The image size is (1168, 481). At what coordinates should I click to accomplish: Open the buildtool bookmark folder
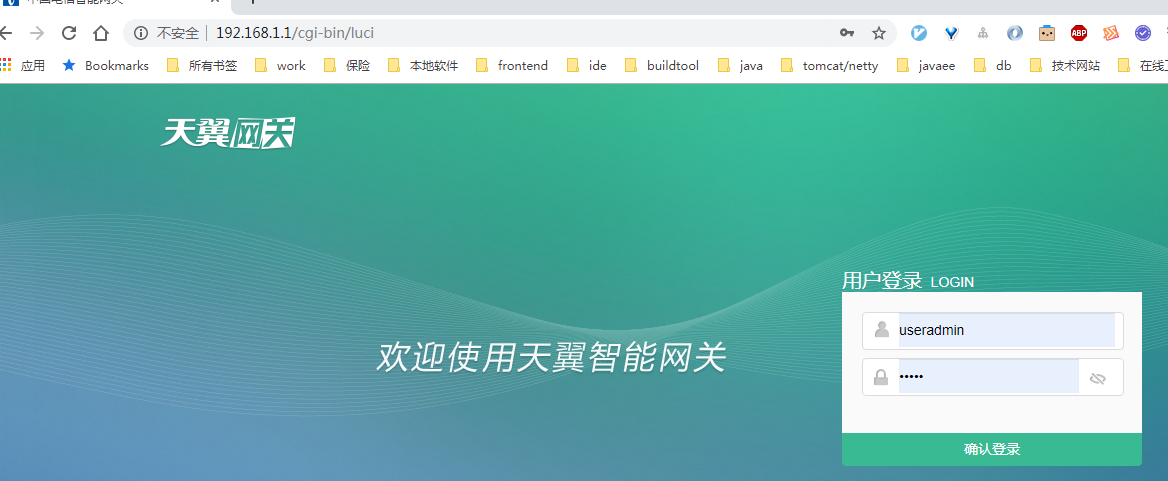click(662, 66)
